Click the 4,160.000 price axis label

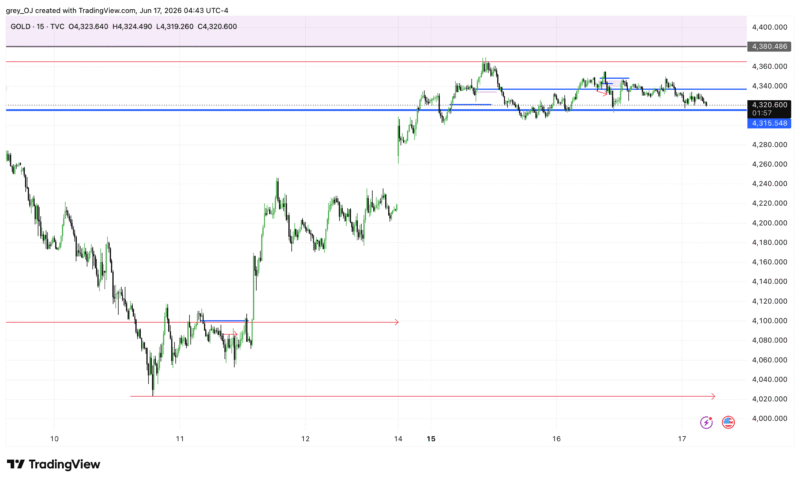(x=769, y=262)
